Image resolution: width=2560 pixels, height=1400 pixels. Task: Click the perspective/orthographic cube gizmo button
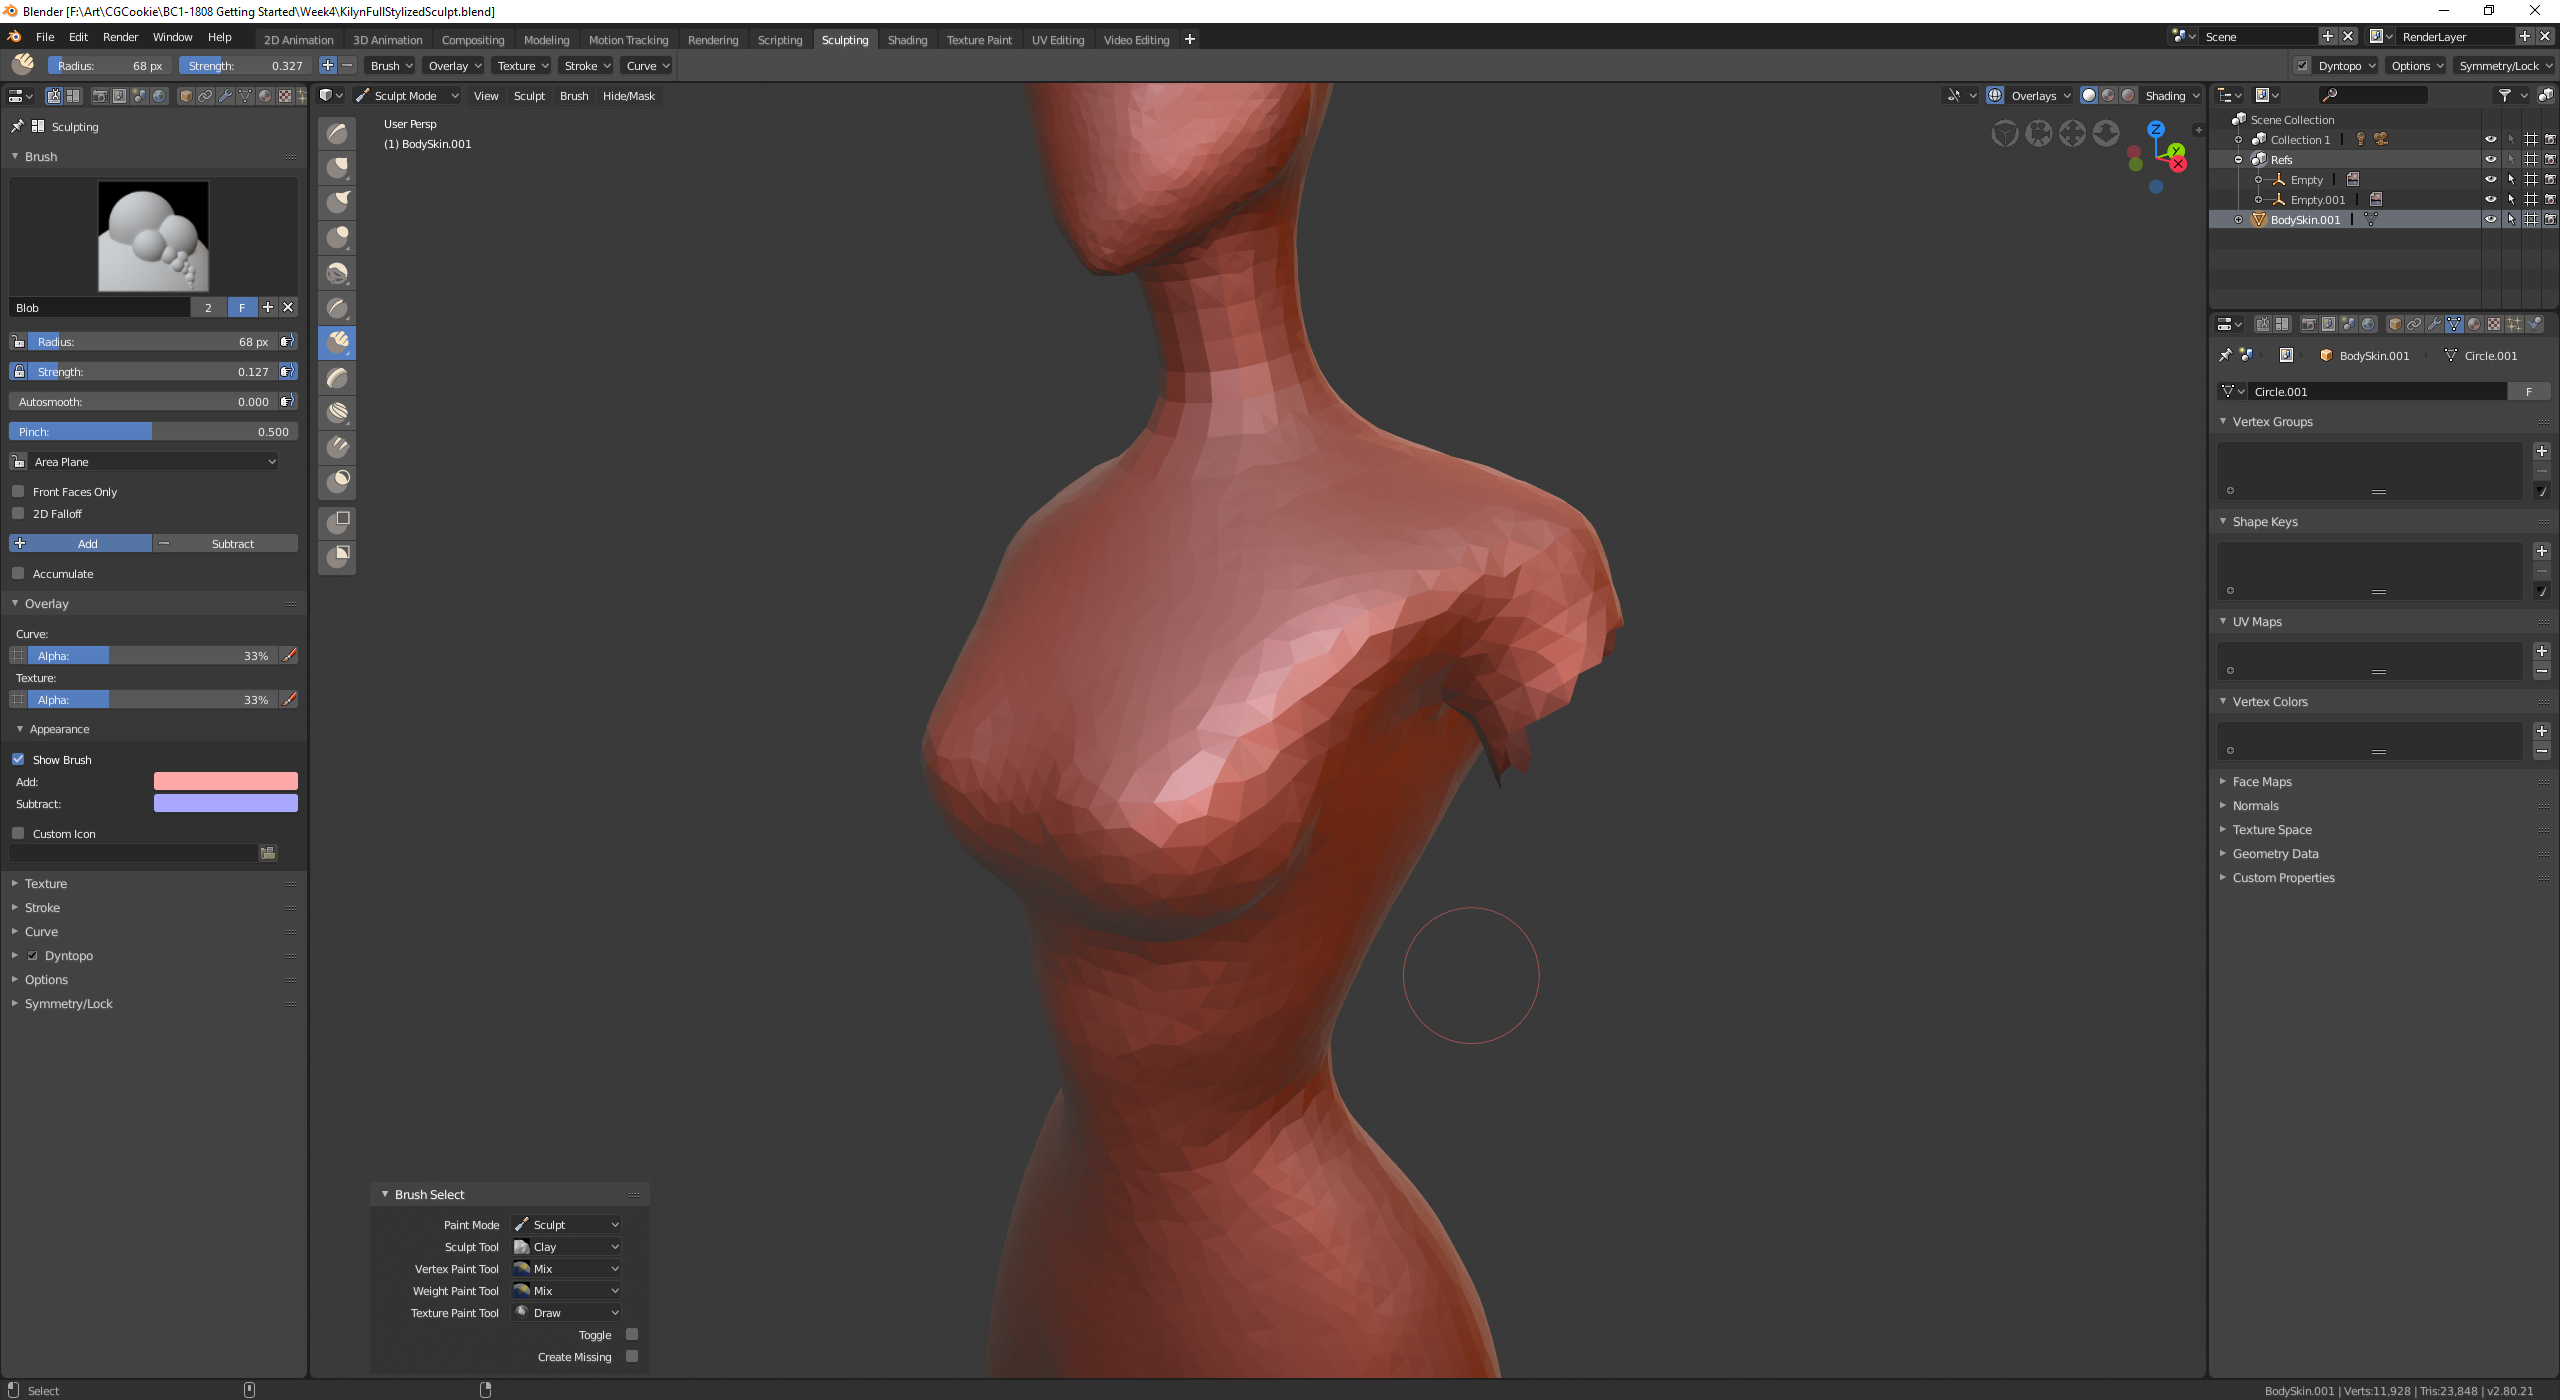2005,133
